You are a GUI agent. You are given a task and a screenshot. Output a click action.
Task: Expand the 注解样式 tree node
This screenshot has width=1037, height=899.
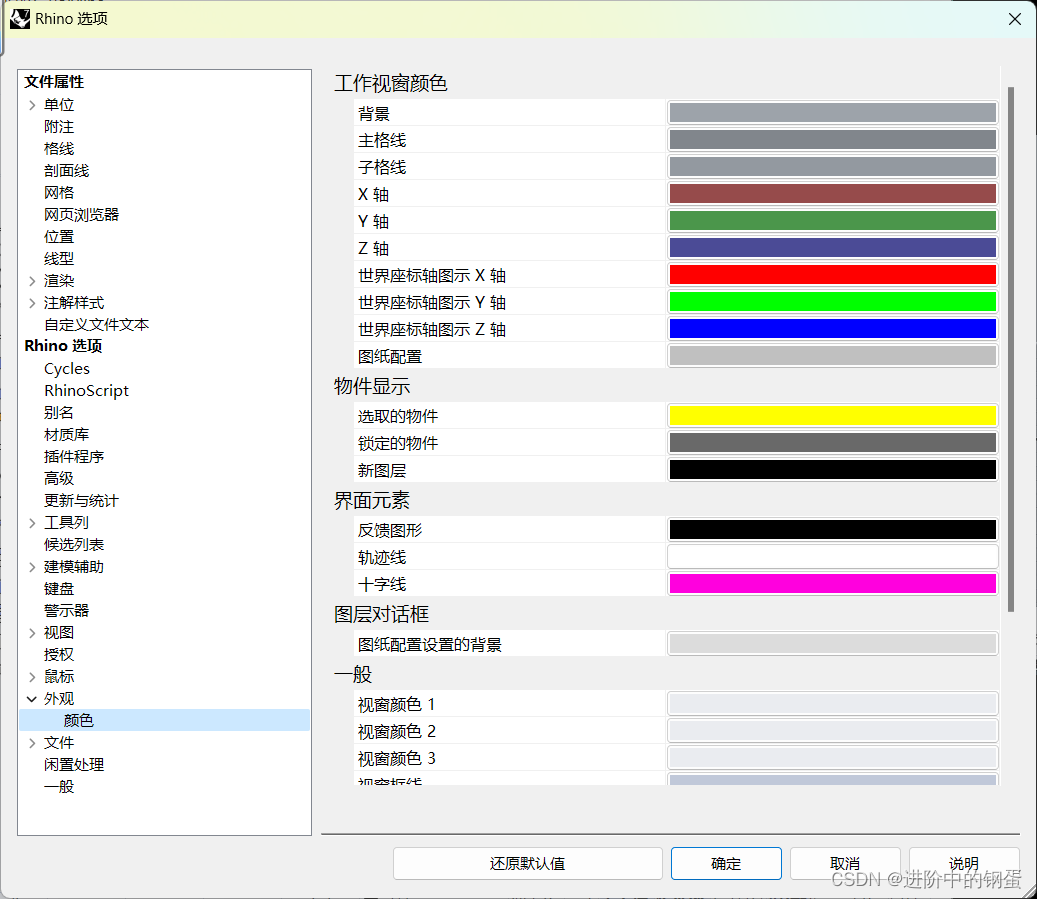click(32, 303)
